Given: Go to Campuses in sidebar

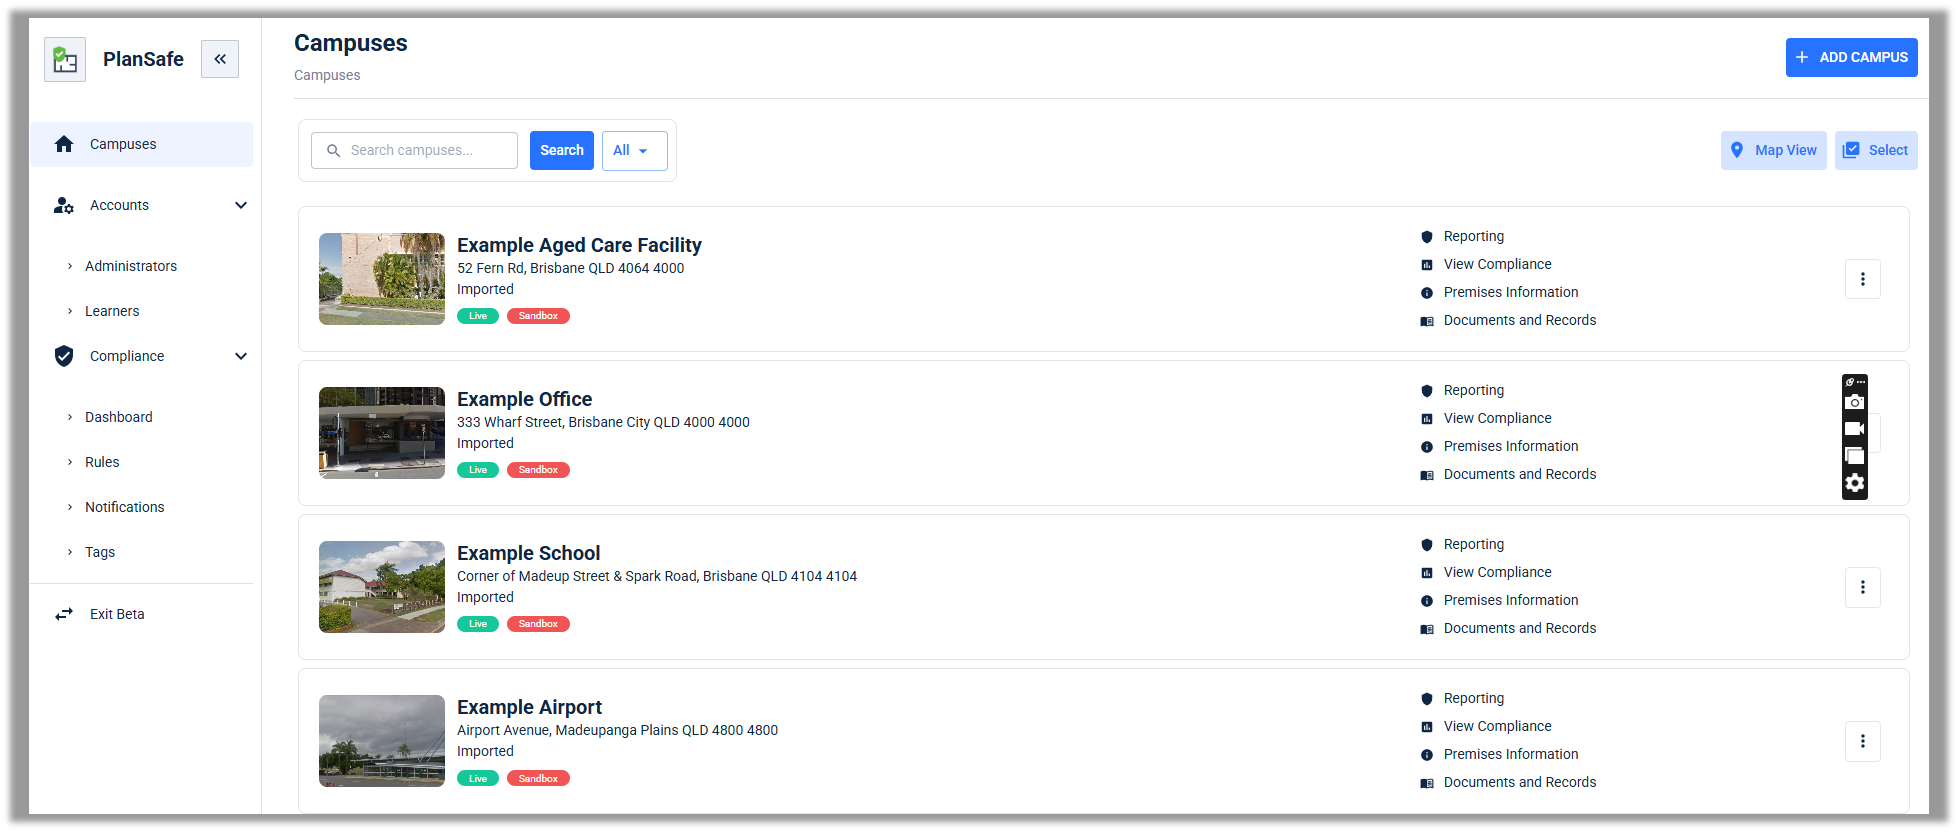Looking at the screenshot, I should coord(123,144).
